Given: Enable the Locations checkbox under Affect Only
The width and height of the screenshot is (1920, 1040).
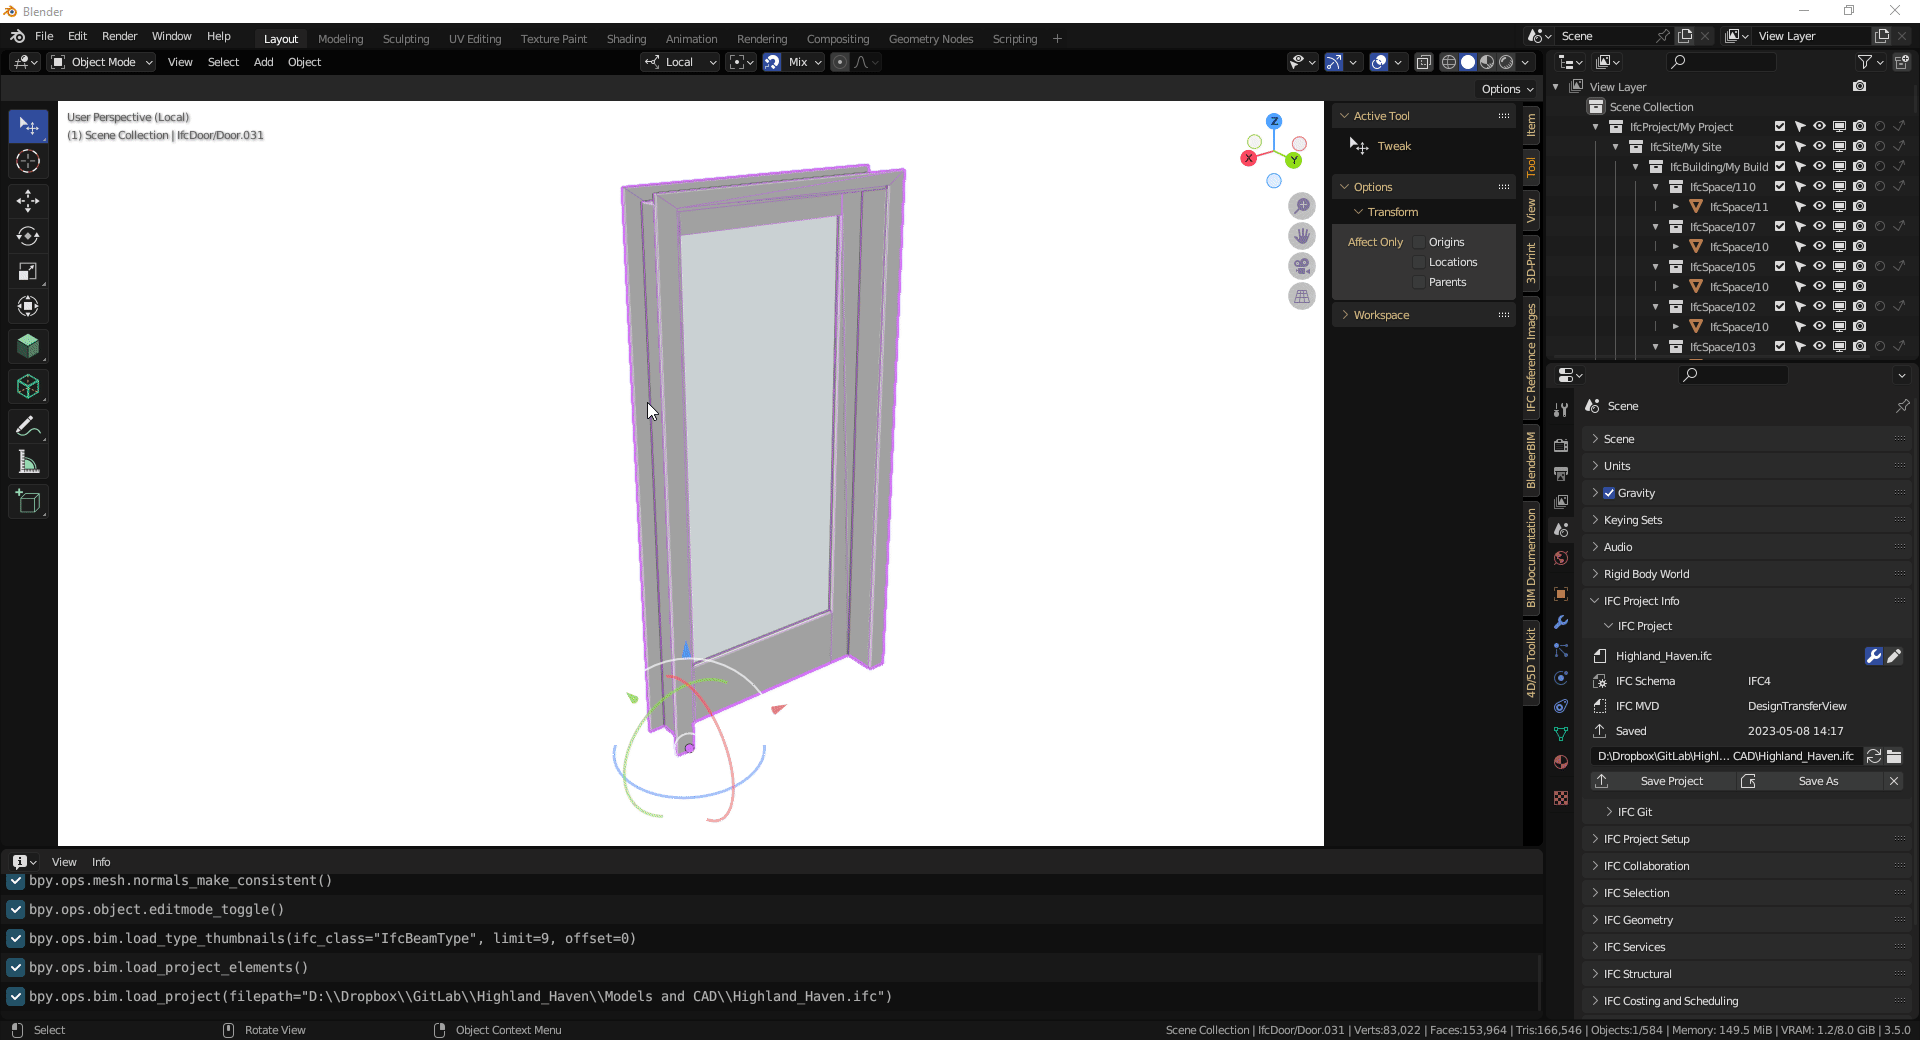Looking at the screenshot, I should (1419, 262).
